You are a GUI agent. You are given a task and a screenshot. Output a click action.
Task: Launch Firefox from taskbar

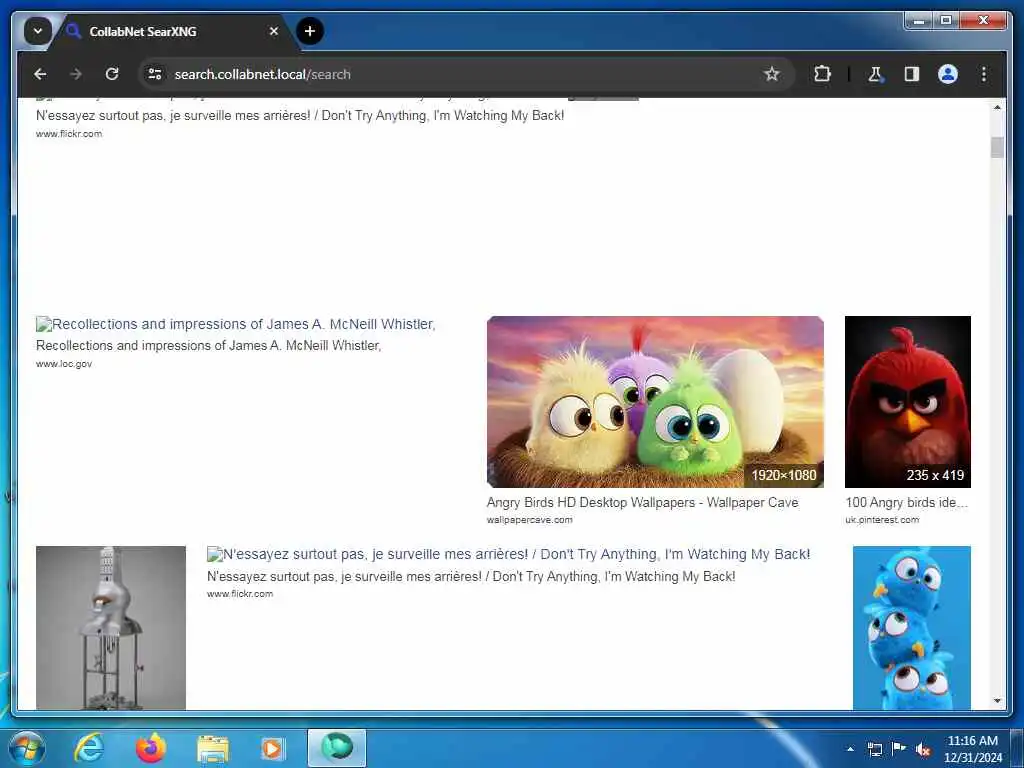click(151, 748)
